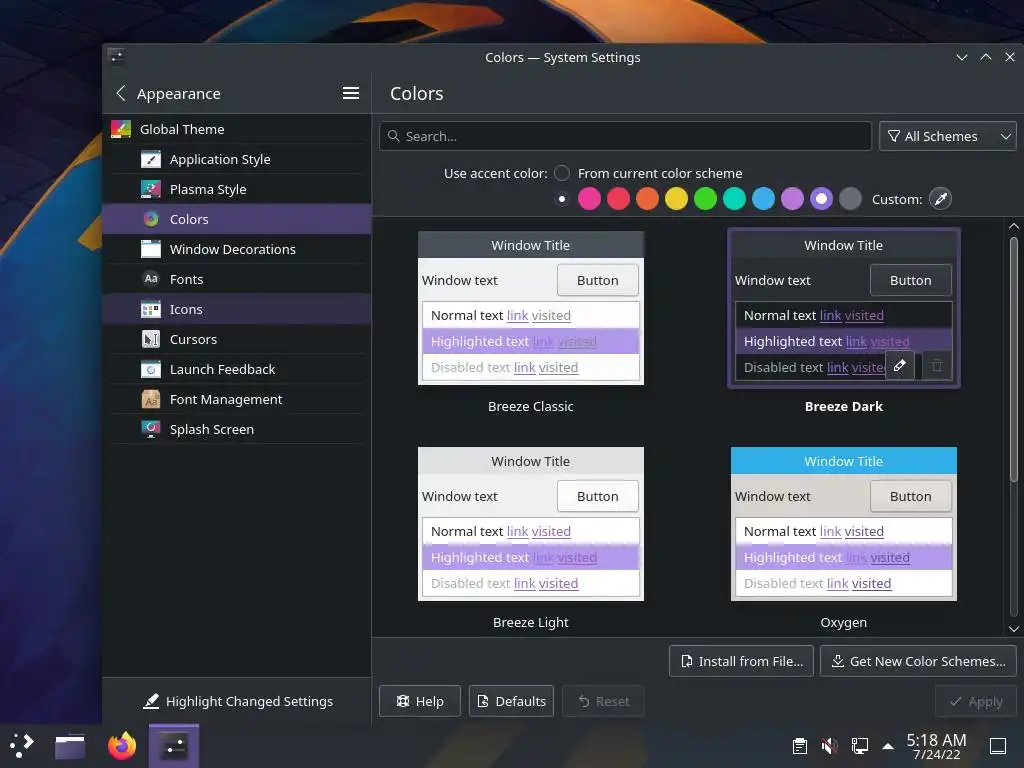This screenshot has width=1024, height=768.
Task: Click the Application Style icon
Action: tap(151, 159)
